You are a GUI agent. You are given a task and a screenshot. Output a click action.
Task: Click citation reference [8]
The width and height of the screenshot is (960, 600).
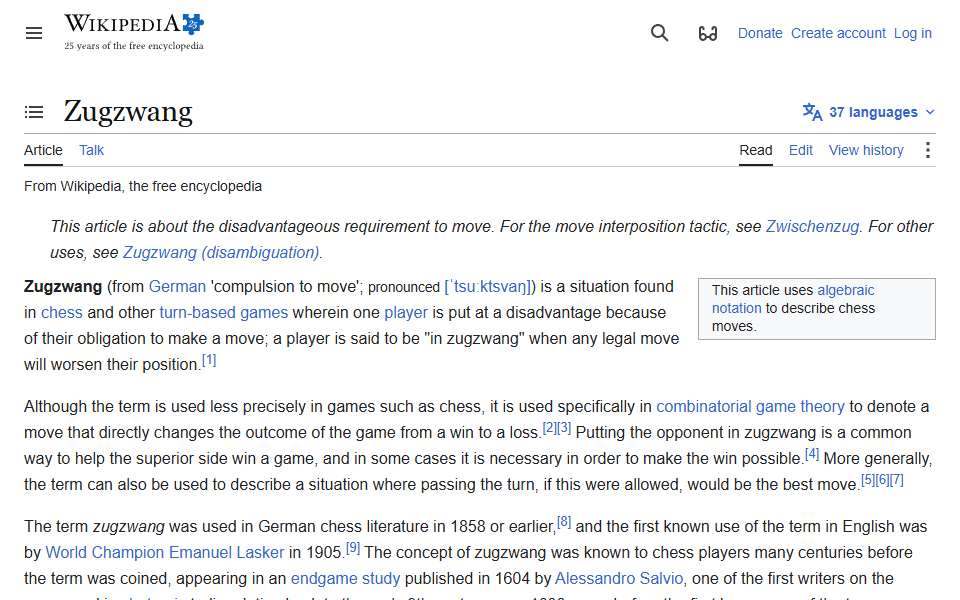coord(564,522)
